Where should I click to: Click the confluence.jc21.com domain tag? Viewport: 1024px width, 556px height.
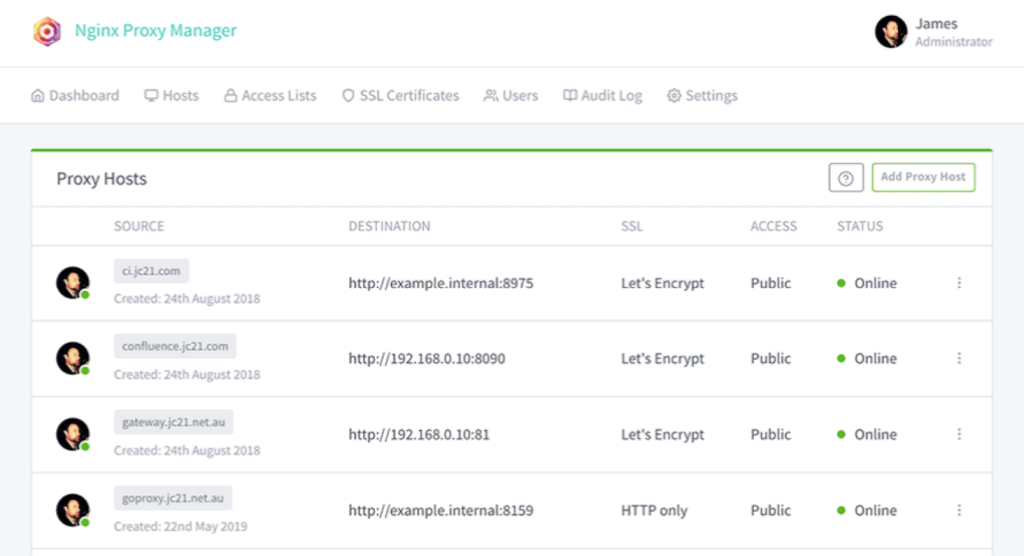pyautogui.click(x=175, y=346)
